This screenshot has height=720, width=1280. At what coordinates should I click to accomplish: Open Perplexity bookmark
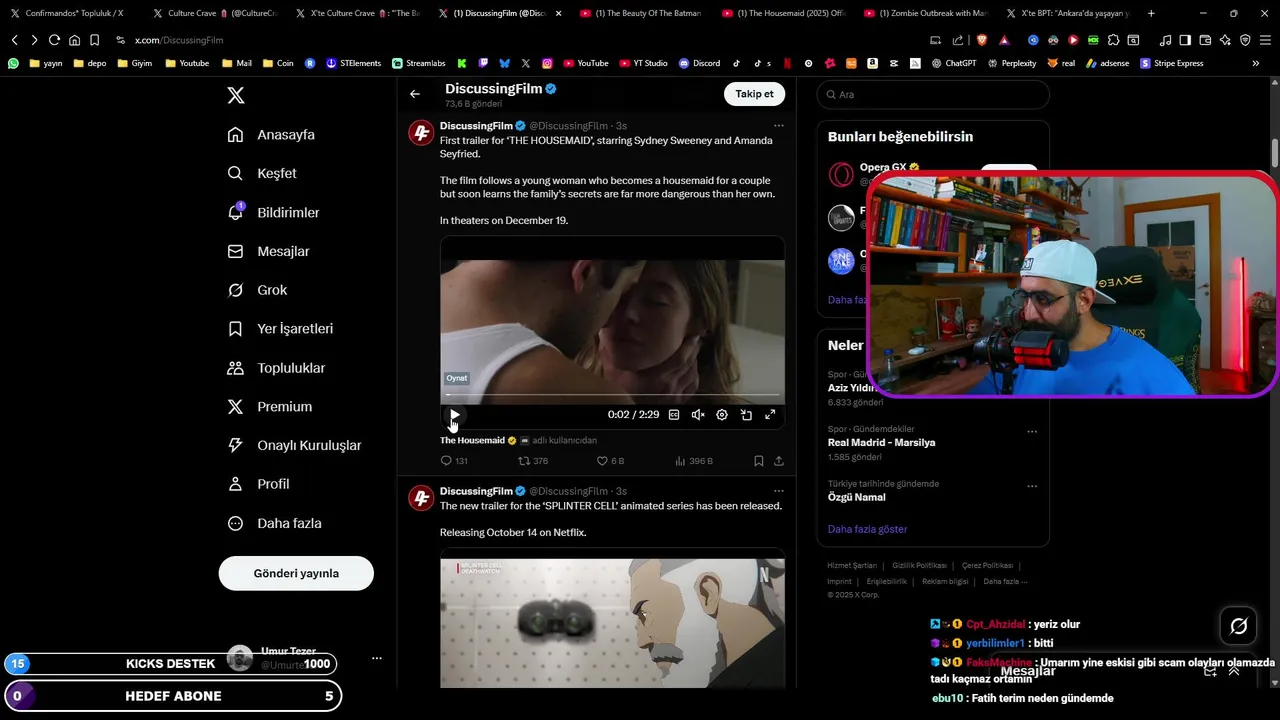pyautogui.click(x=1013, y=63)
